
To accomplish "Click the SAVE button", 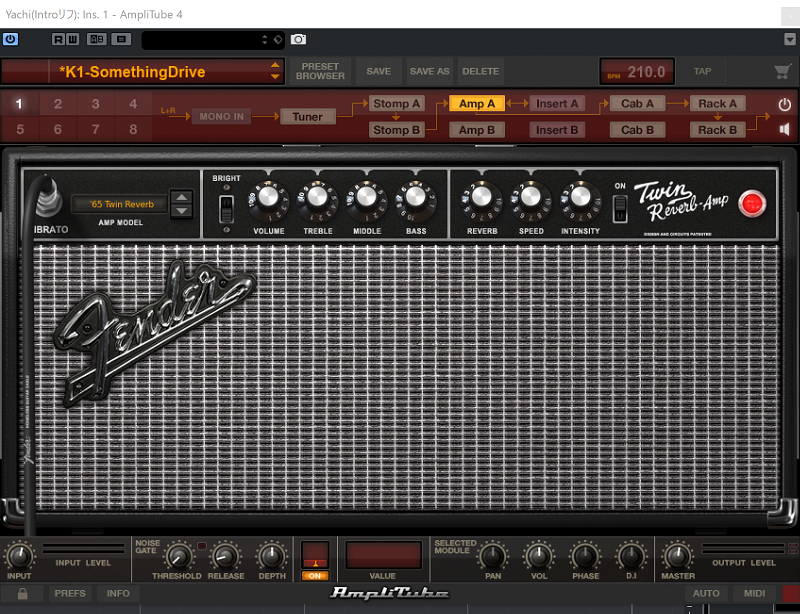I will (379, 71).
